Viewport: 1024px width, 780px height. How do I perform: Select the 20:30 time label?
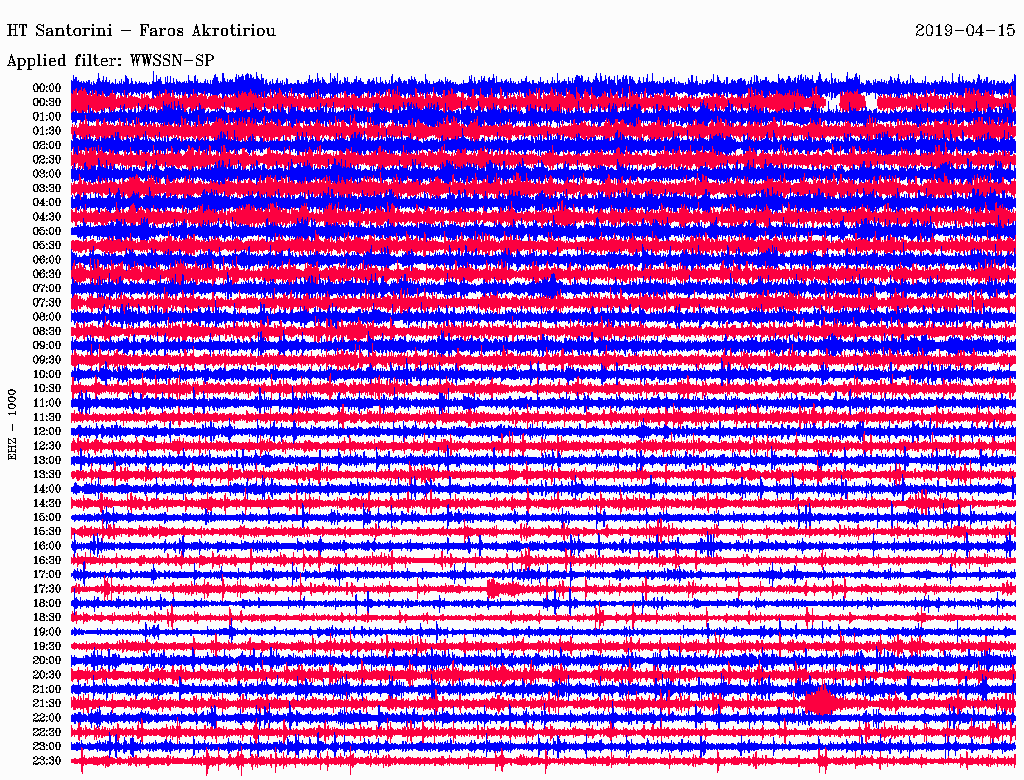click(47, 674)
